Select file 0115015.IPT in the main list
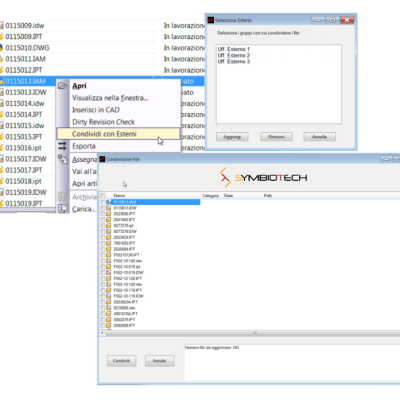 coord(24,137)
